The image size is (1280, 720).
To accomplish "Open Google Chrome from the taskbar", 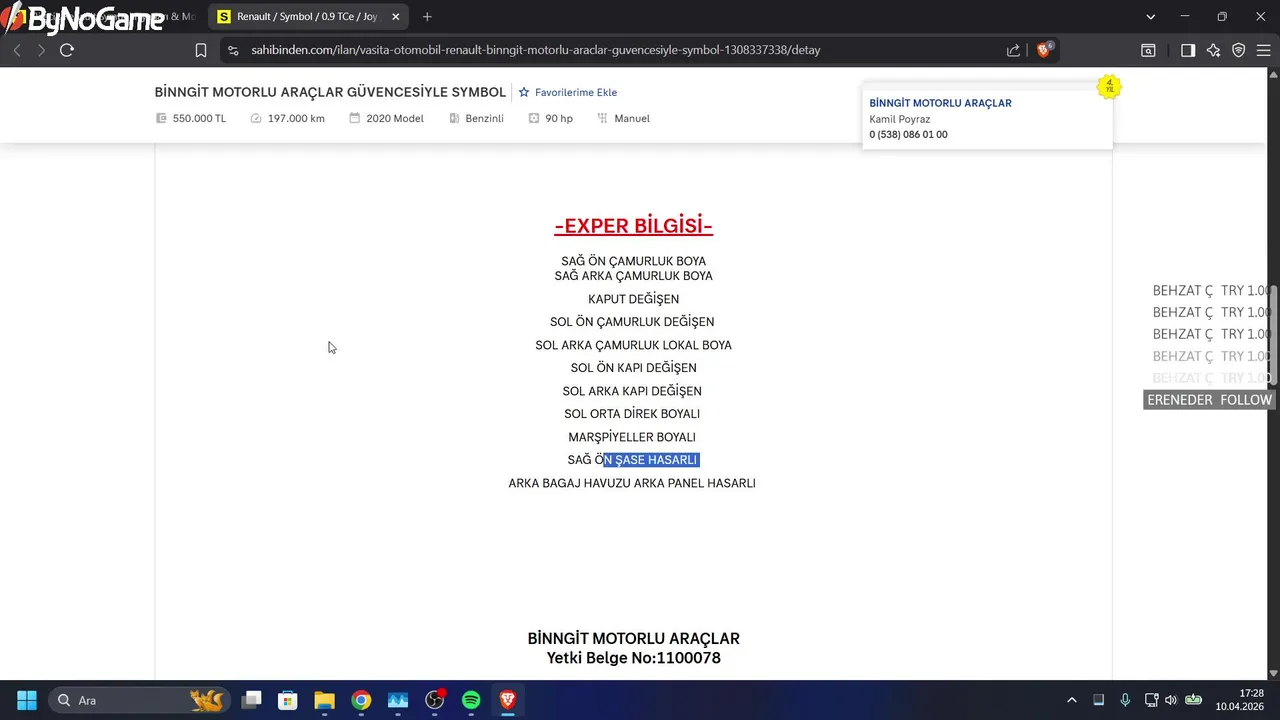I will coord(361,700).
